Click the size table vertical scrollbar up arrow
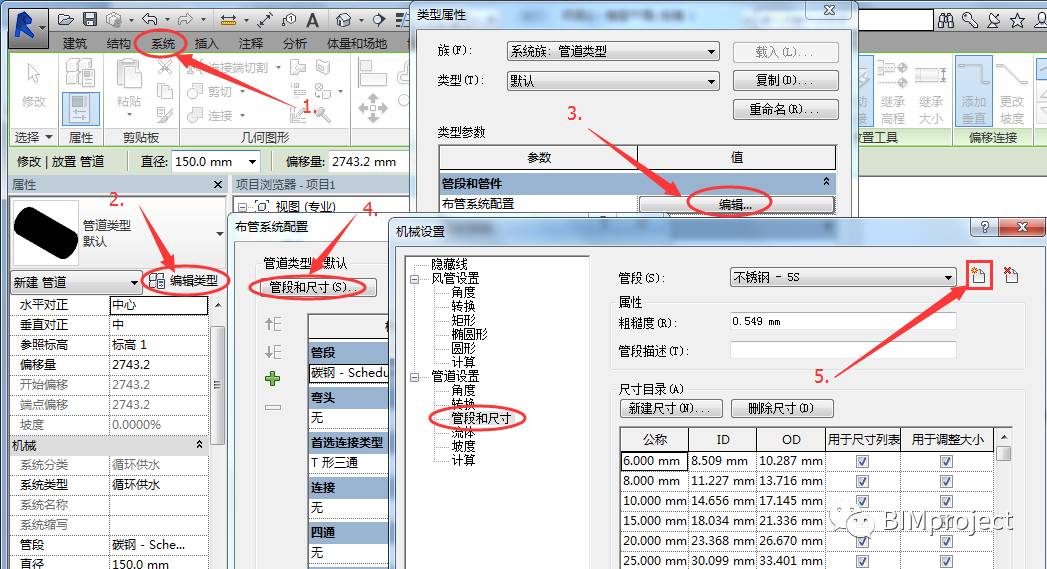 (x=1003, y=437)
